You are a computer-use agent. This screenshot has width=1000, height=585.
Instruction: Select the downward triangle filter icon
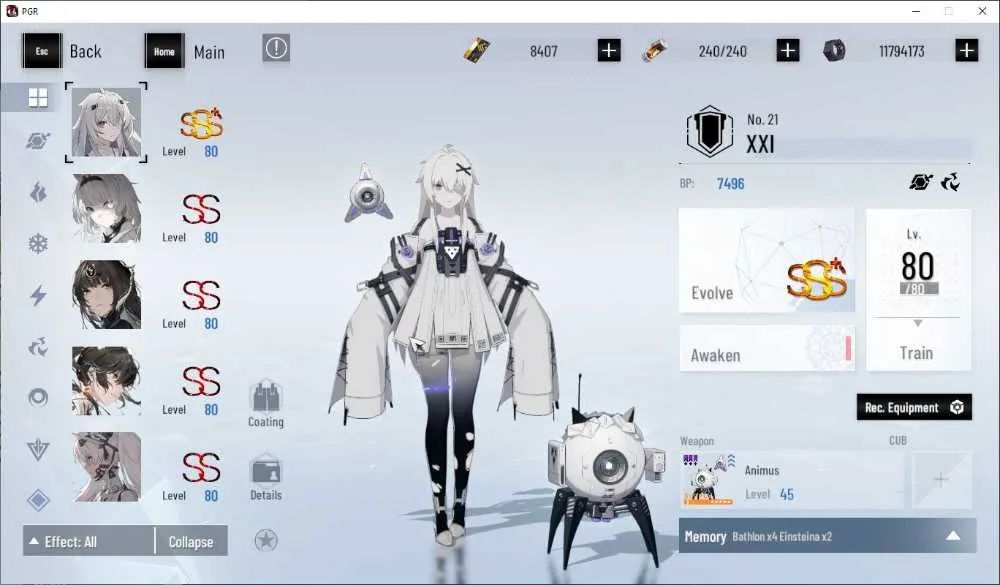tap(38, 450)
